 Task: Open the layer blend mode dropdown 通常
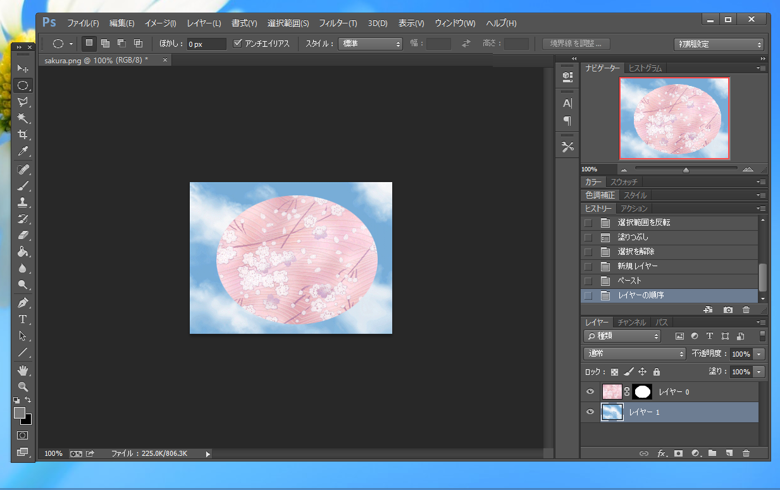click(x=635, y=354)
